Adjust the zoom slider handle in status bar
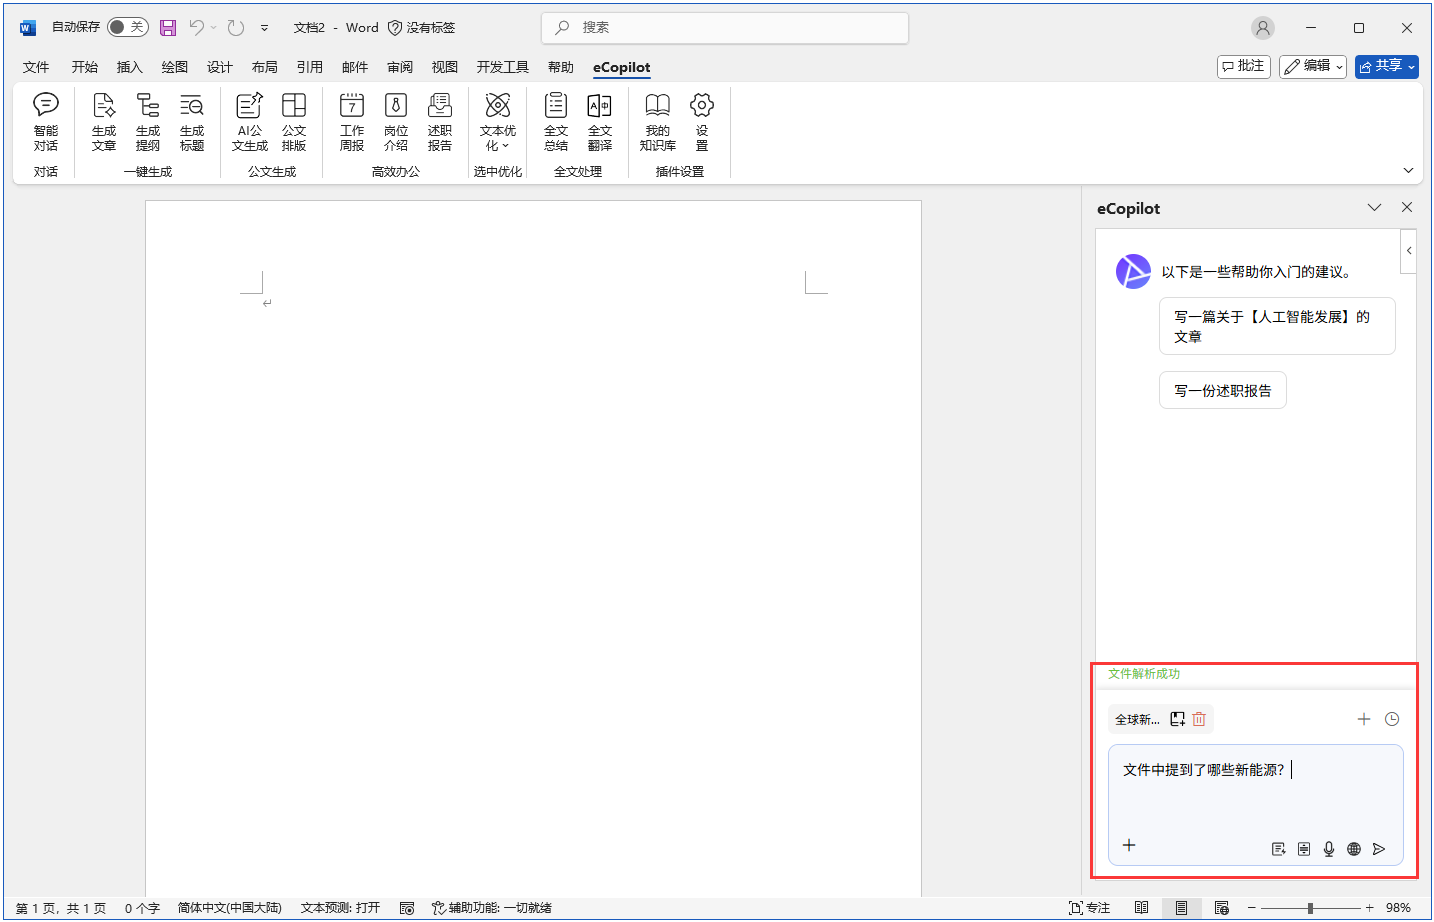The height and width of the screenshot is (922, 1434). tap(1310, 908)
